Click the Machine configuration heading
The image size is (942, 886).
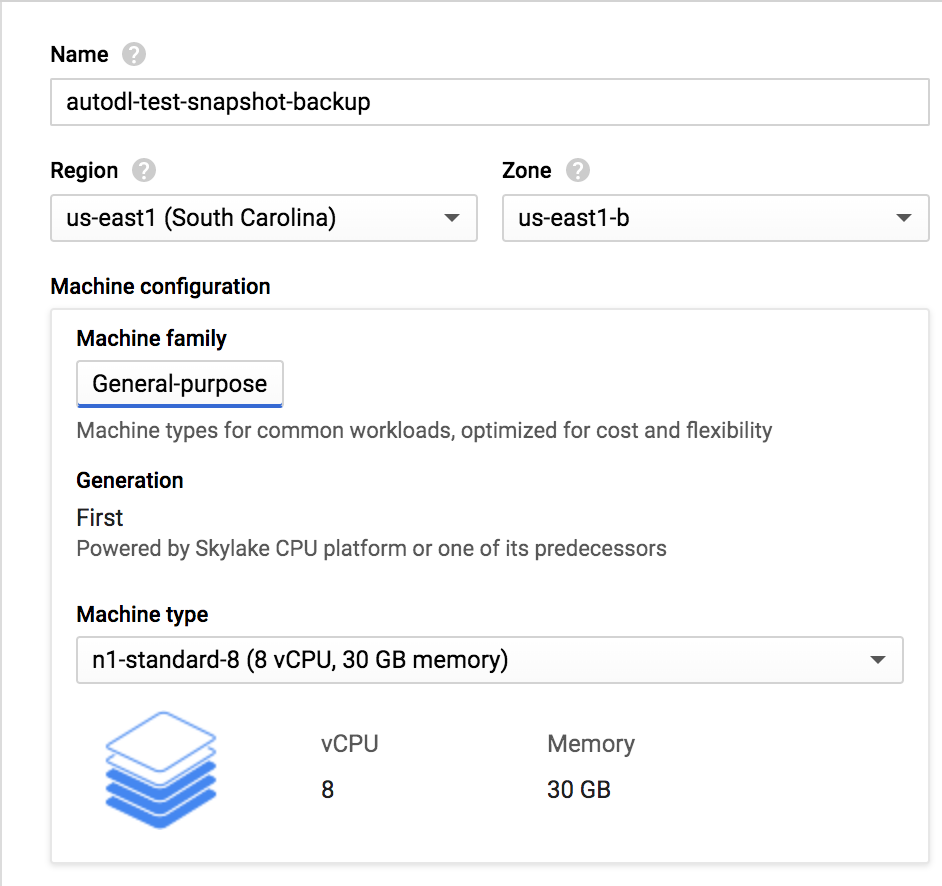click(x=160, y=287)
